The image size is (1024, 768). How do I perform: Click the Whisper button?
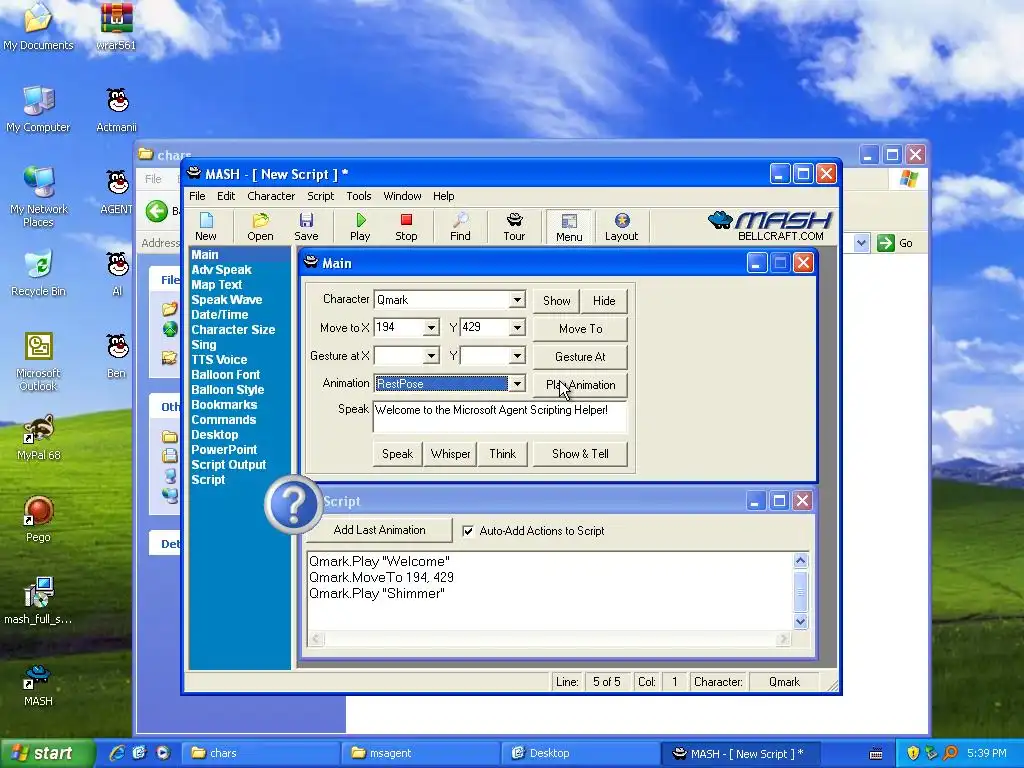coord(451,454)
